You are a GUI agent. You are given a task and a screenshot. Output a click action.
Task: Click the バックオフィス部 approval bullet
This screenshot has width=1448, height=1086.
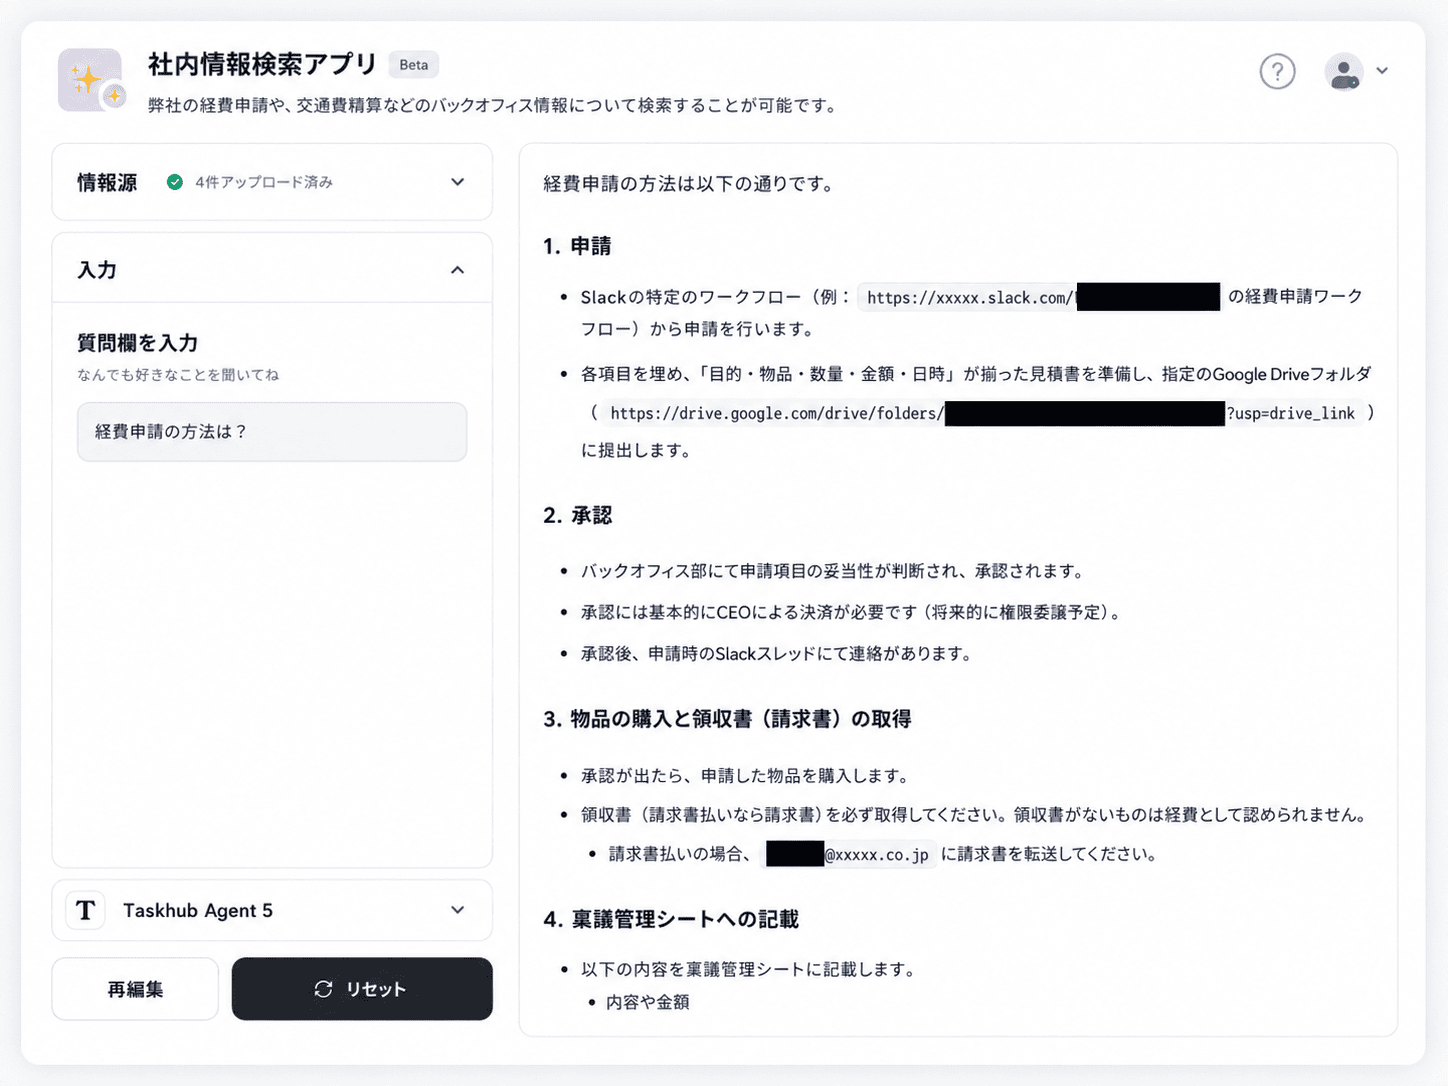[x=833, y=571]
